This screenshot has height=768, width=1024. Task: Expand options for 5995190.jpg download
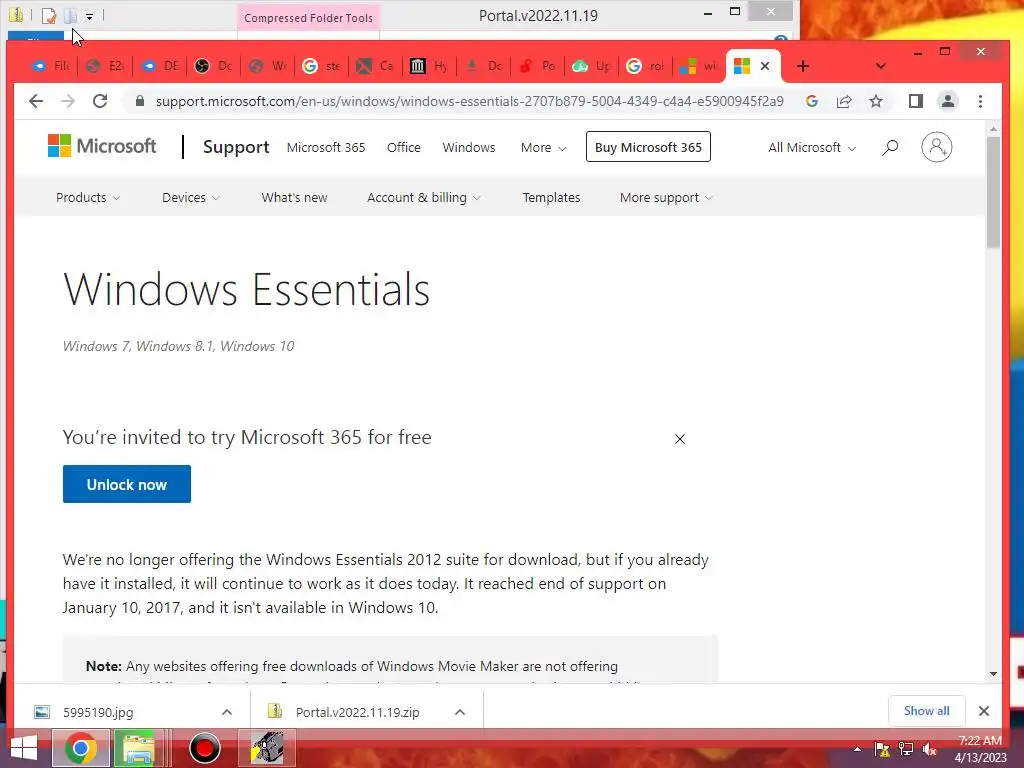coord(227,712)
